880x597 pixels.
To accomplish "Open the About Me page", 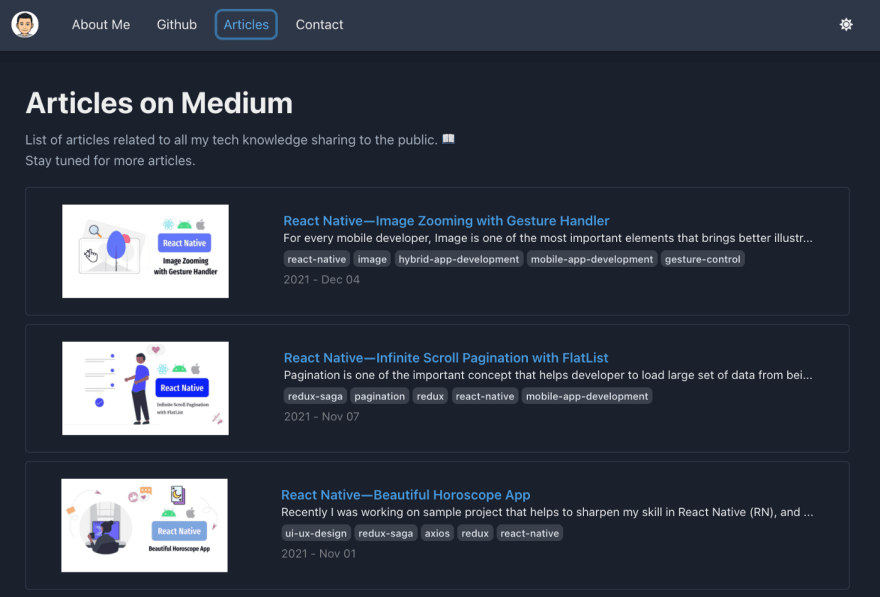I will (x=101, y=25).
